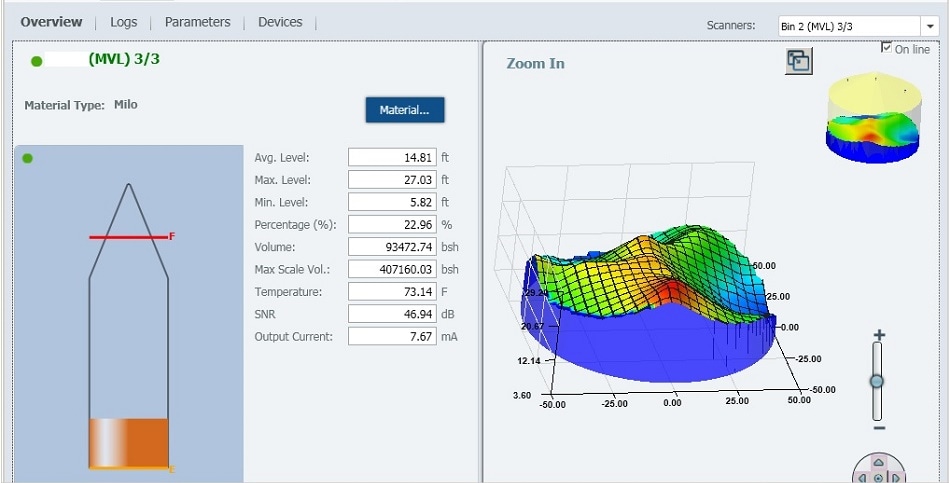
Task: Click the Avg. Level value field
Action: 392,157
